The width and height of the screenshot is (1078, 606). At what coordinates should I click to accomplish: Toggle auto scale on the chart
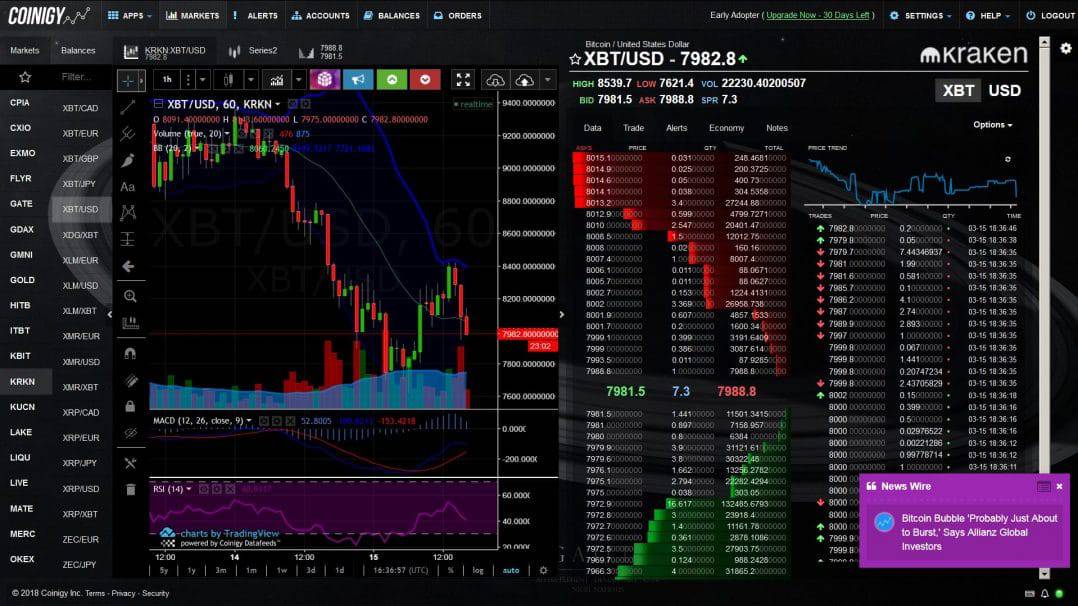pos(511,570)
